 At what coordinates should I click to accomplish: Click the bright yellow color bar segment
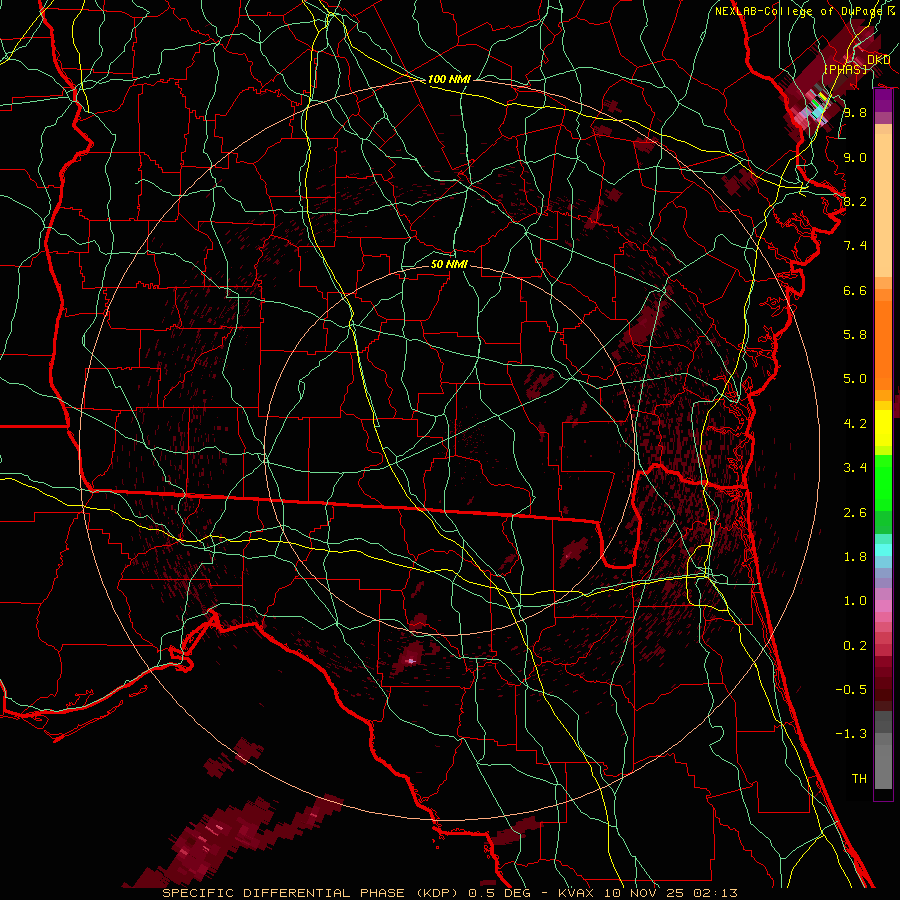883,428
